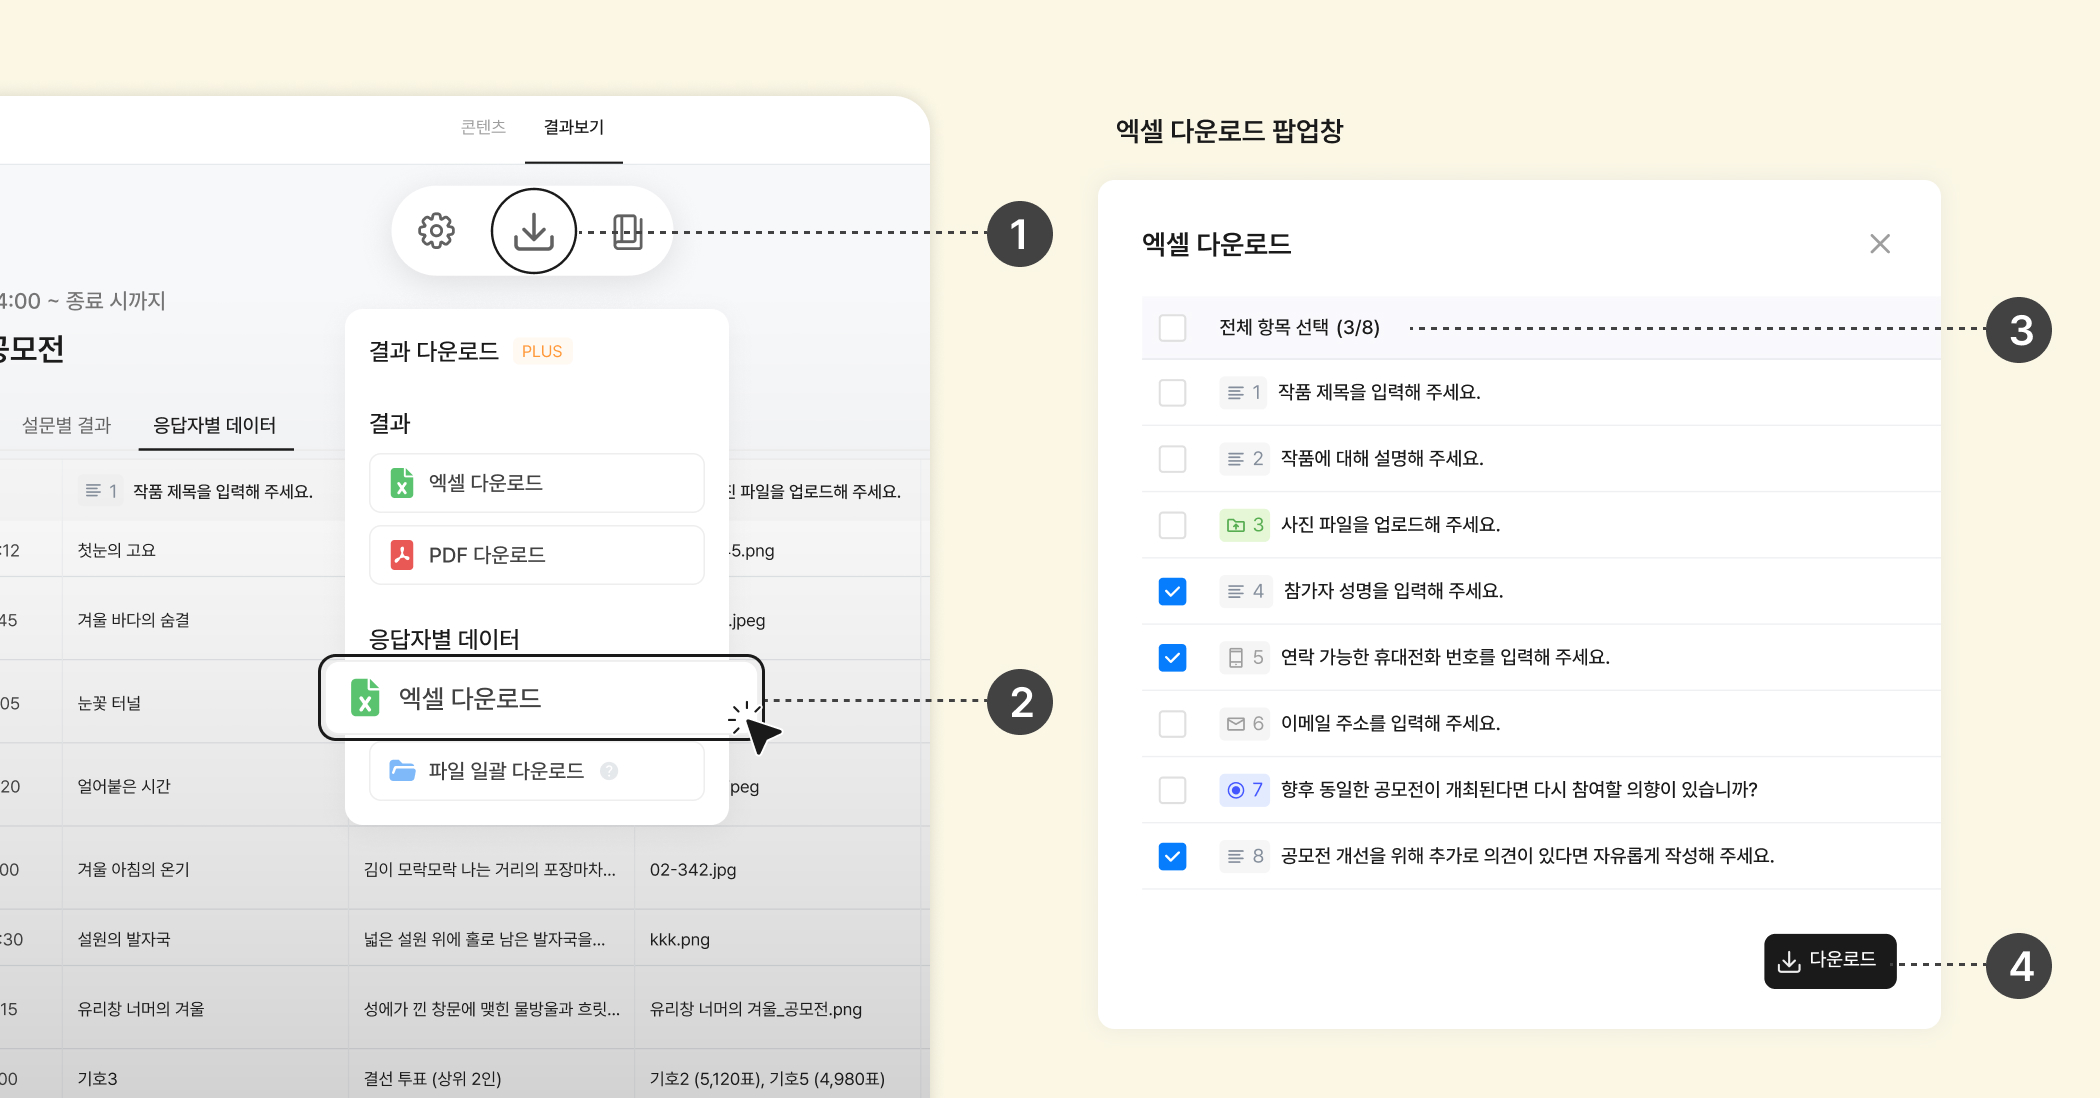Open the settings gear in the toolbar
The height and width of the screenshot is (1098, 2100).
tap(436, 231)
